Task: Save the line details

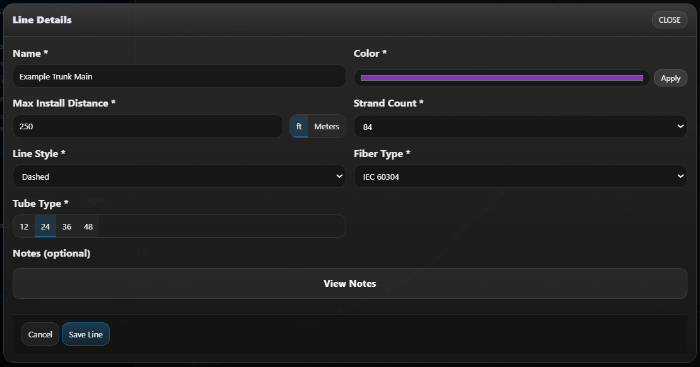Action: pyautogui.click(x=86, y=334)
